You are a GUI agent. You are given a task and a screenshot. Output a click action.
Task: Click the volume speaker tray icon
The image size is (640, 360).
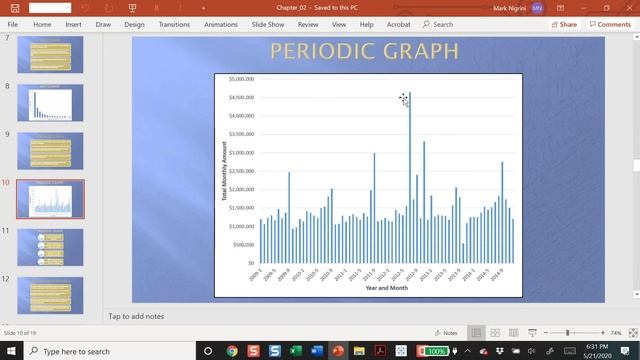[x=531, y=351]
